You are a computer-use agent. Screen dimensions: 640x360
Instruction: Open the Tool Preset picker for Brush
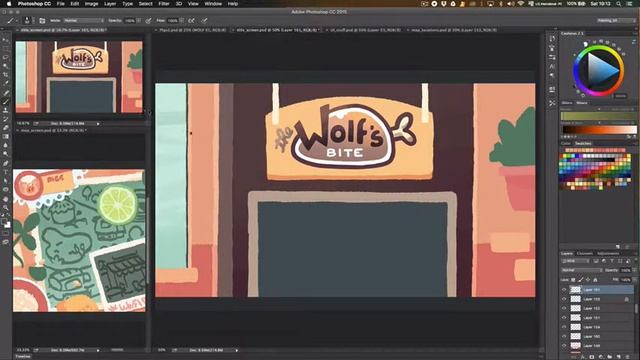[11, 20]
